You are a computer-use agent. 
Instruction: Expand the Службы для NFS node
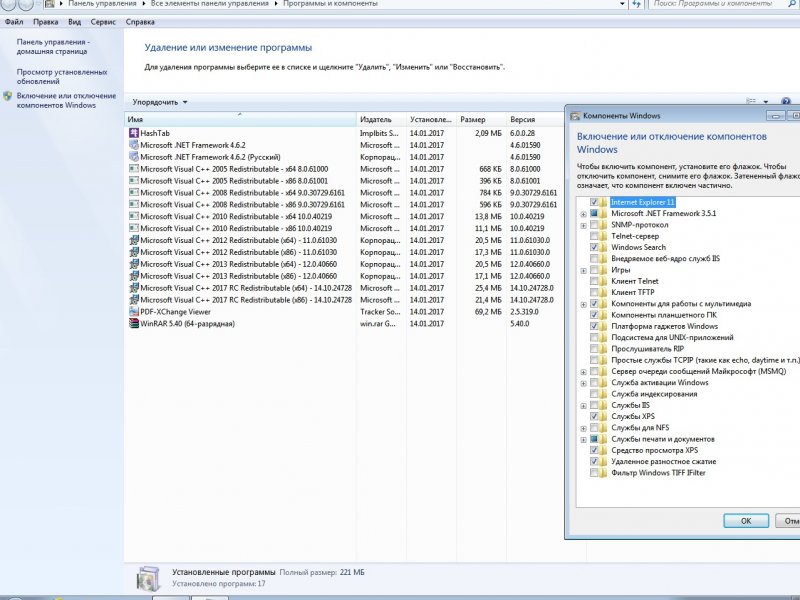[584, 428]
